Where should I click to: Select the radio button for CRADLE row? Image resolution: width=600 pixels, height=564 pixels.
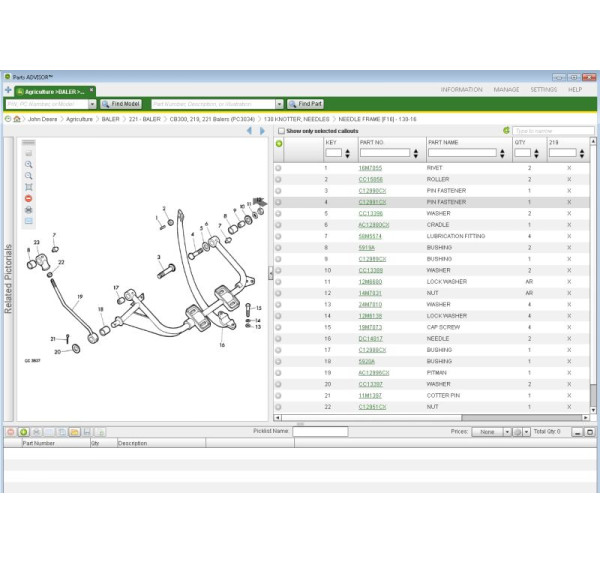pos(279,225)
